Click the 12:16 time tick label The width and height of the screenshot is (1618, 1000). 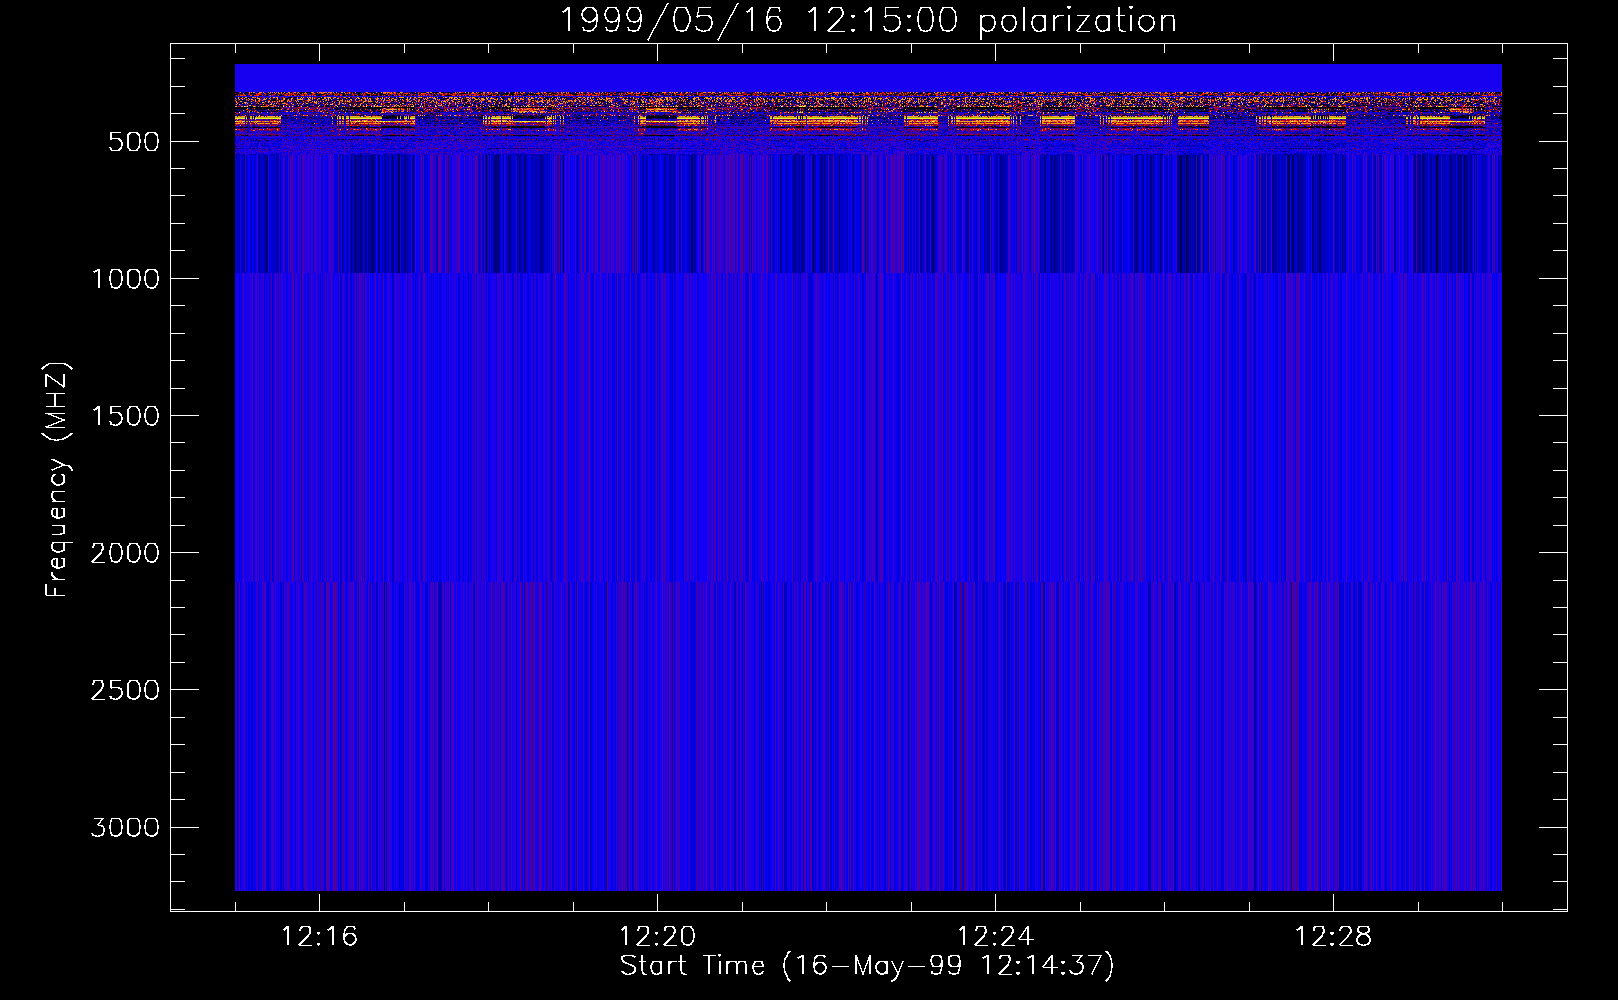(319, 937)
